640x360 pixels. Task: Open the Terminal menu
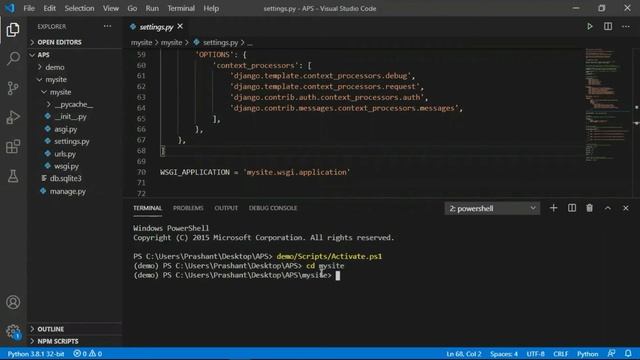click(181, 8)
